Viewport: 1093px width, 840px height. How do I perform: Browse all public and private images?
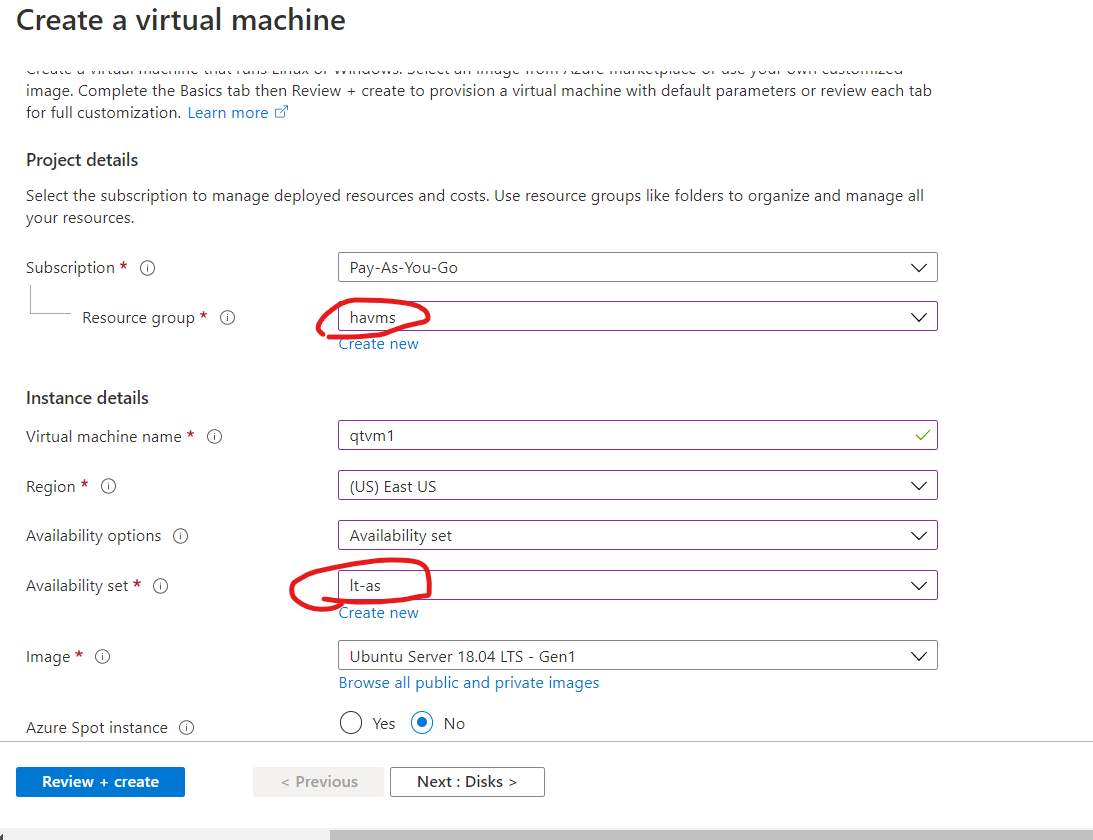[469, 683]
